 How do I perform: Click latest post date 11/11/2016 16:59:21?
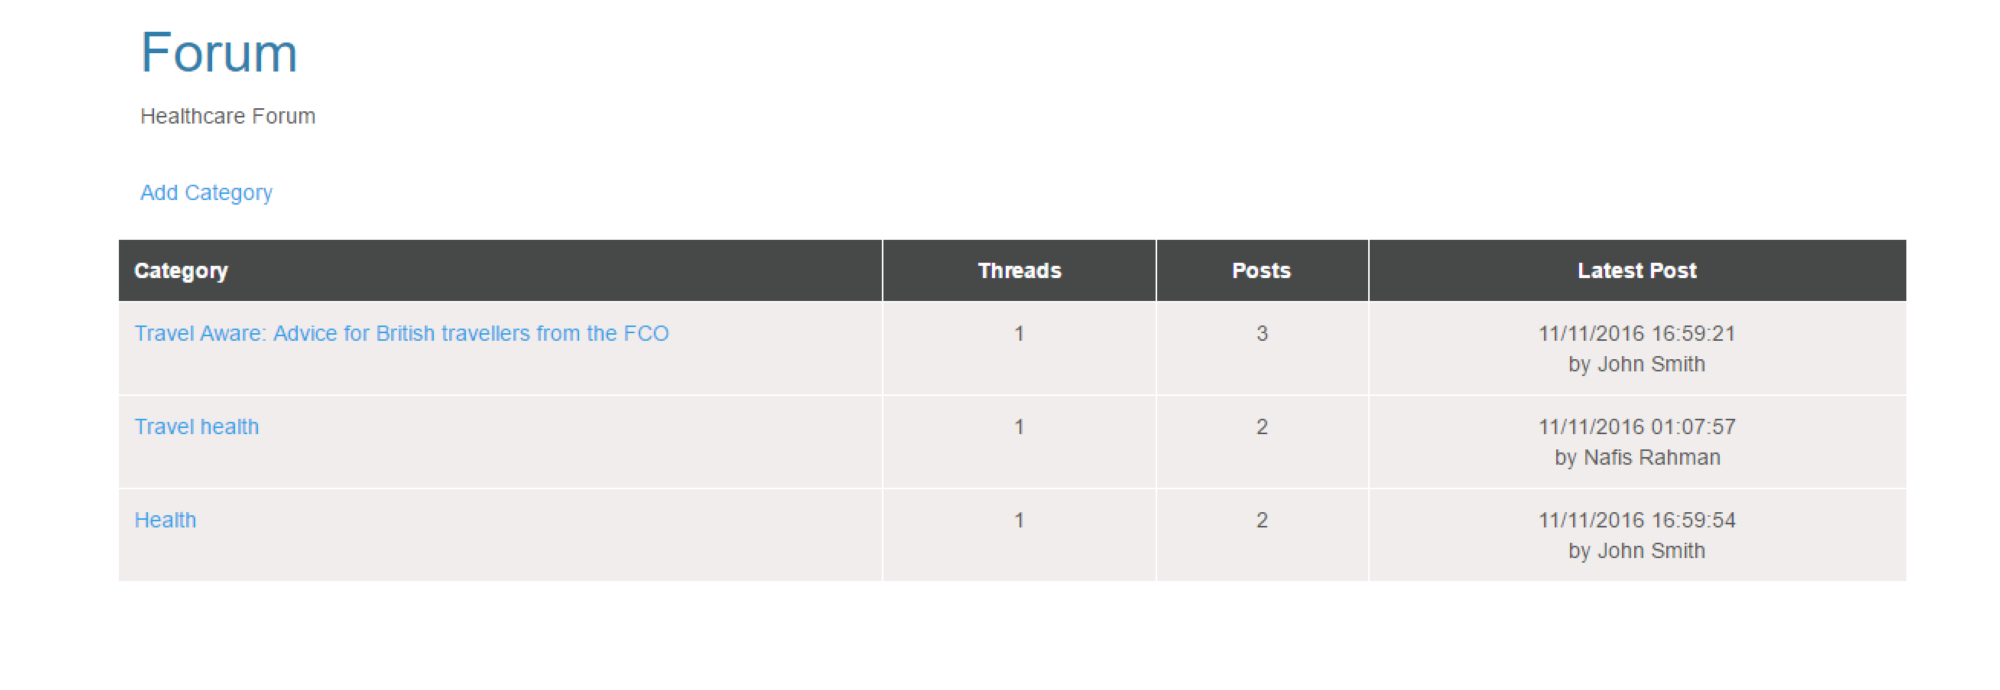1637,334
